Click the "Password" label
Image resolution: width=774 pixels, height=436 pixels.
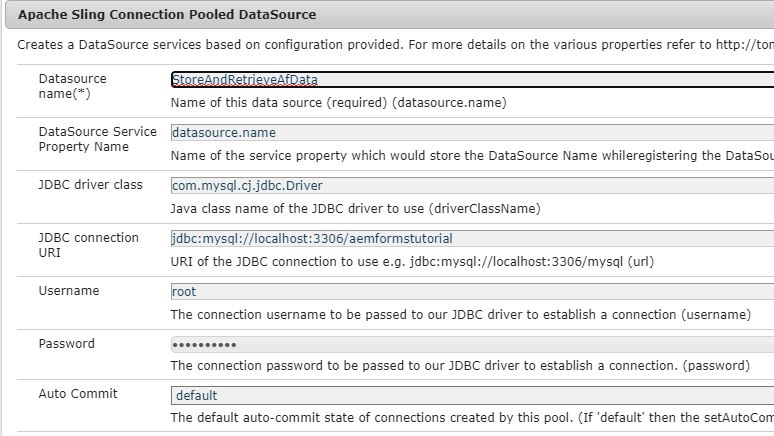(66, 344)
